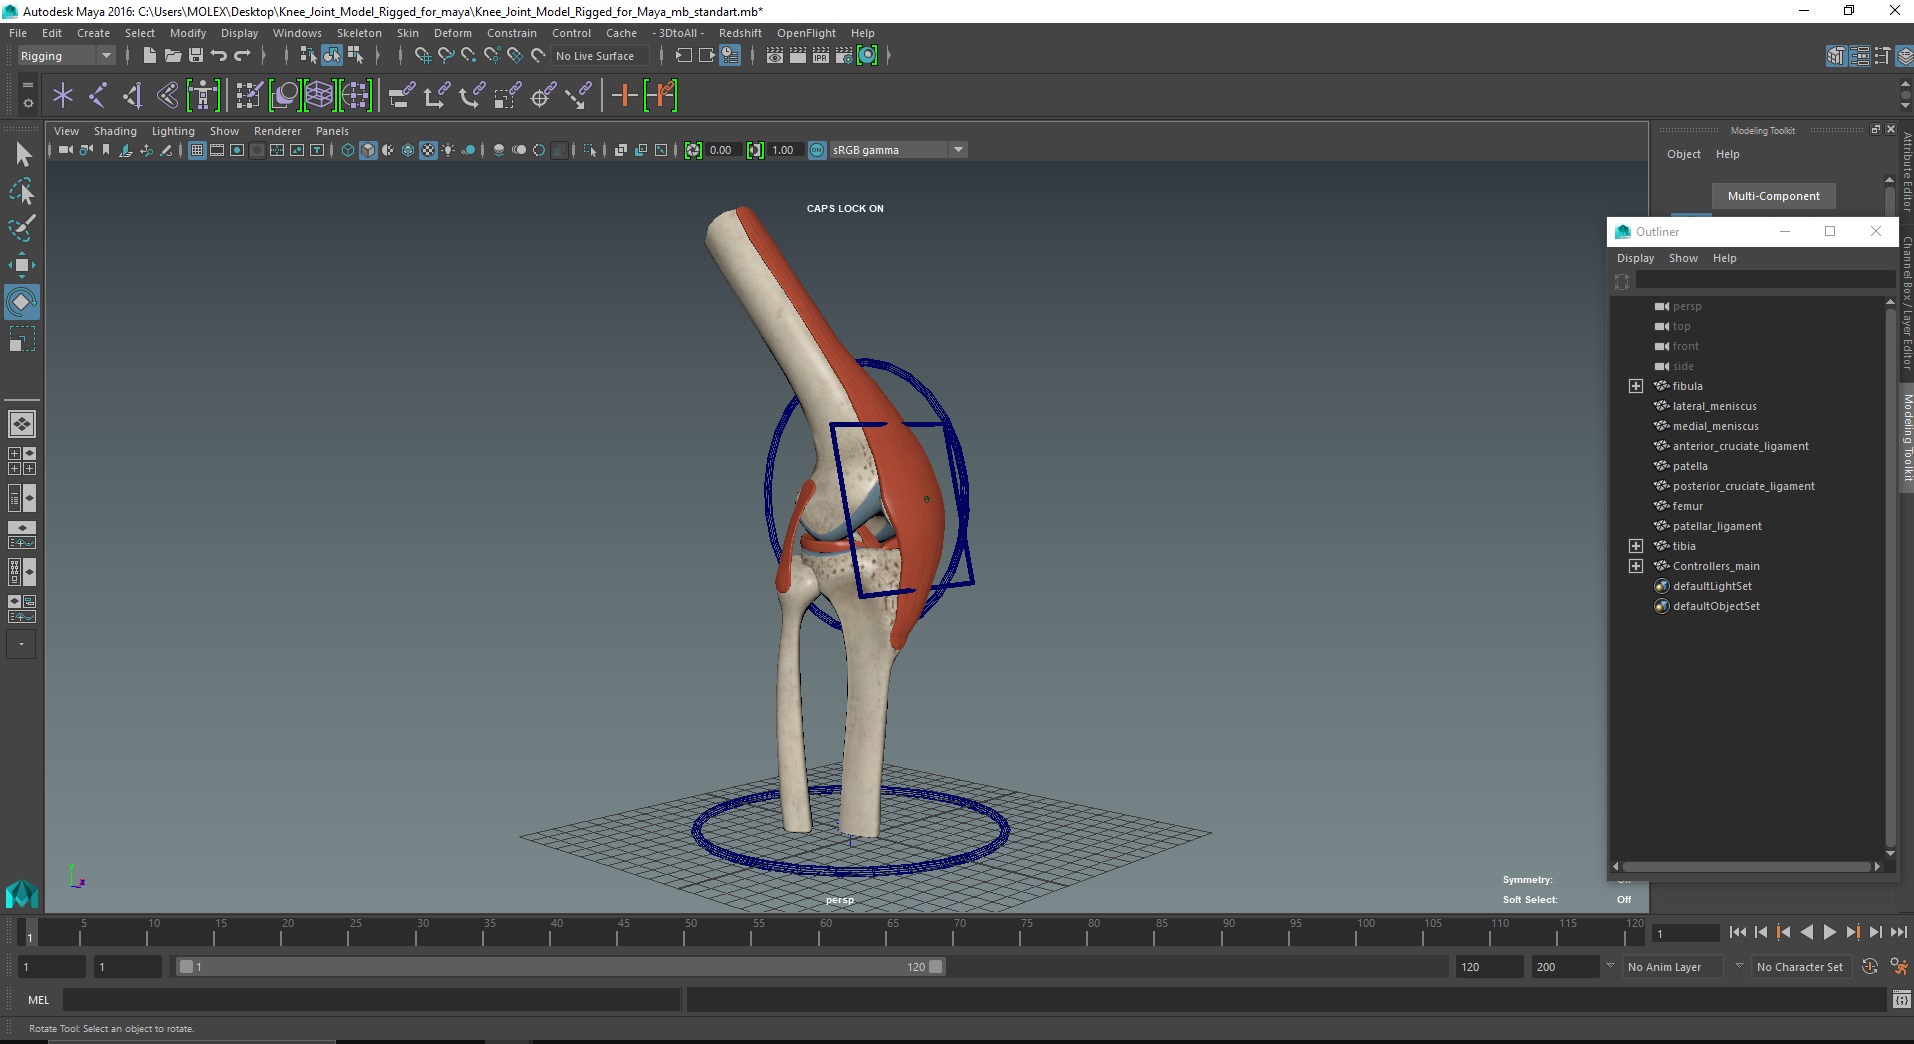Open the Redshift menu
Screen dimensions: 1914x1044
click(740, 33)
